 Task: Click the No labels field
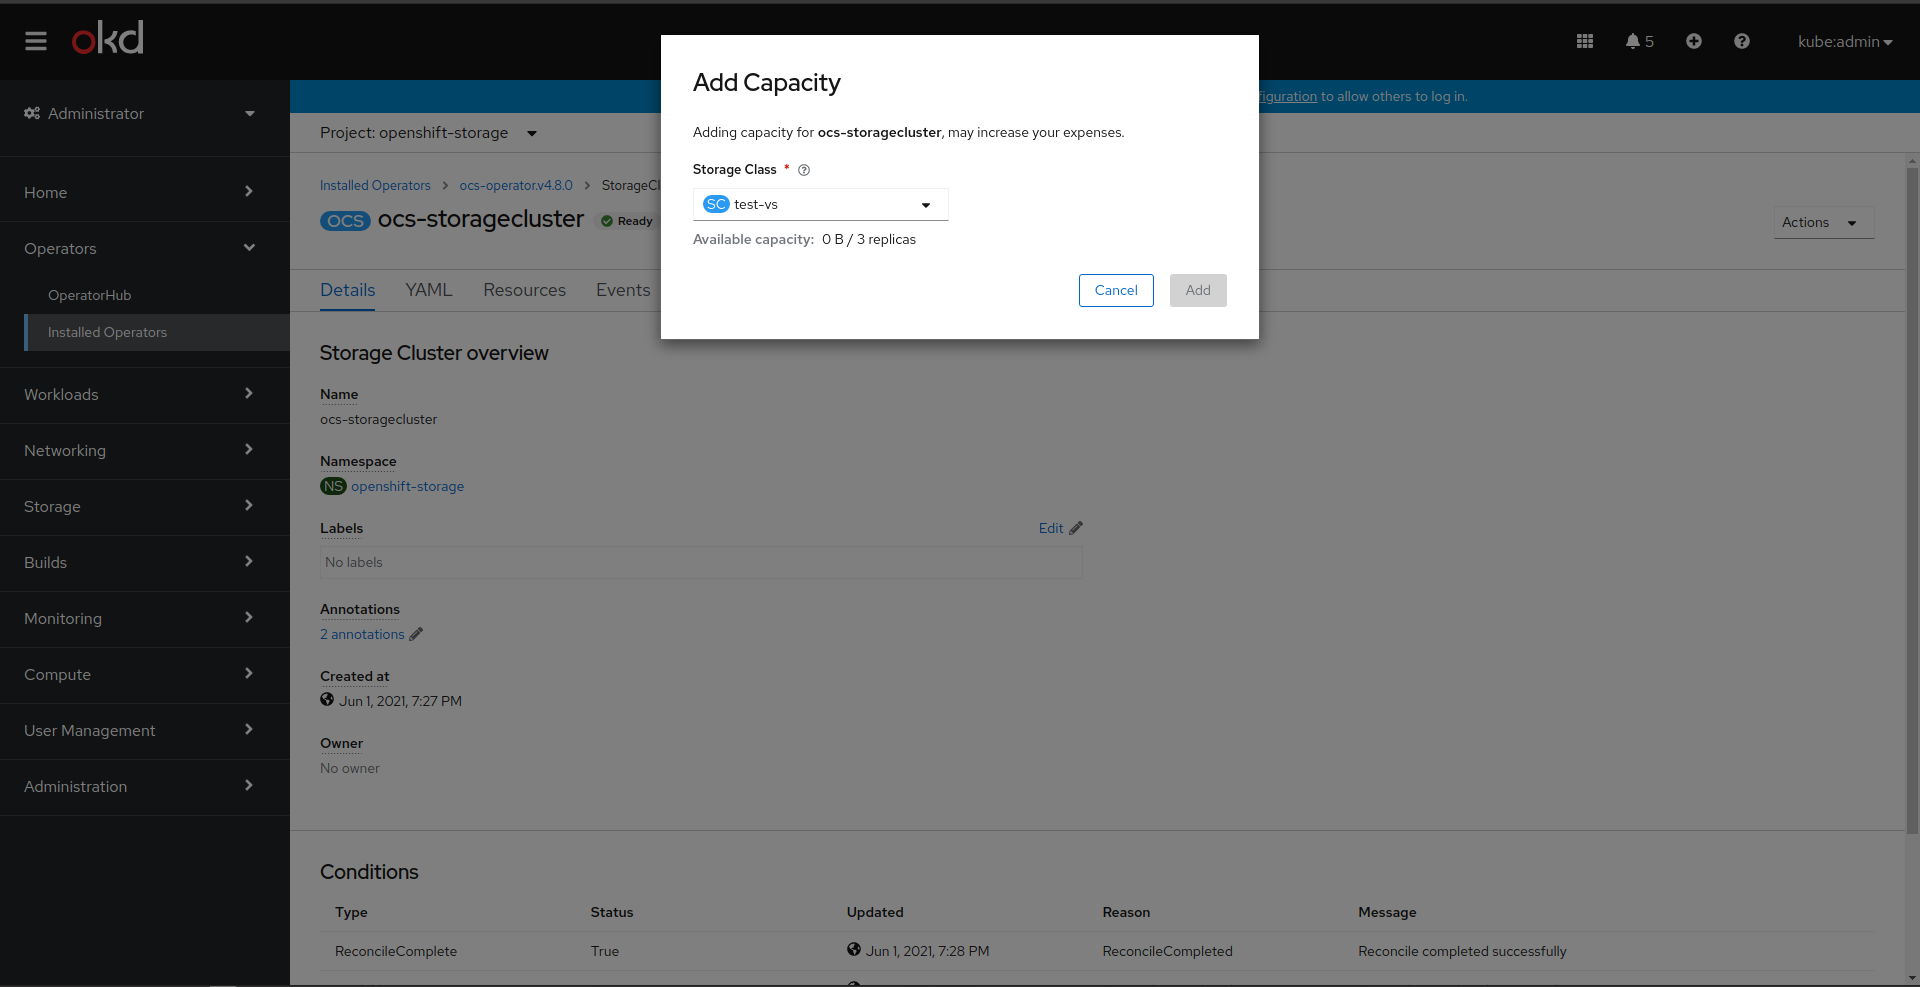click(x=701, y=562)
